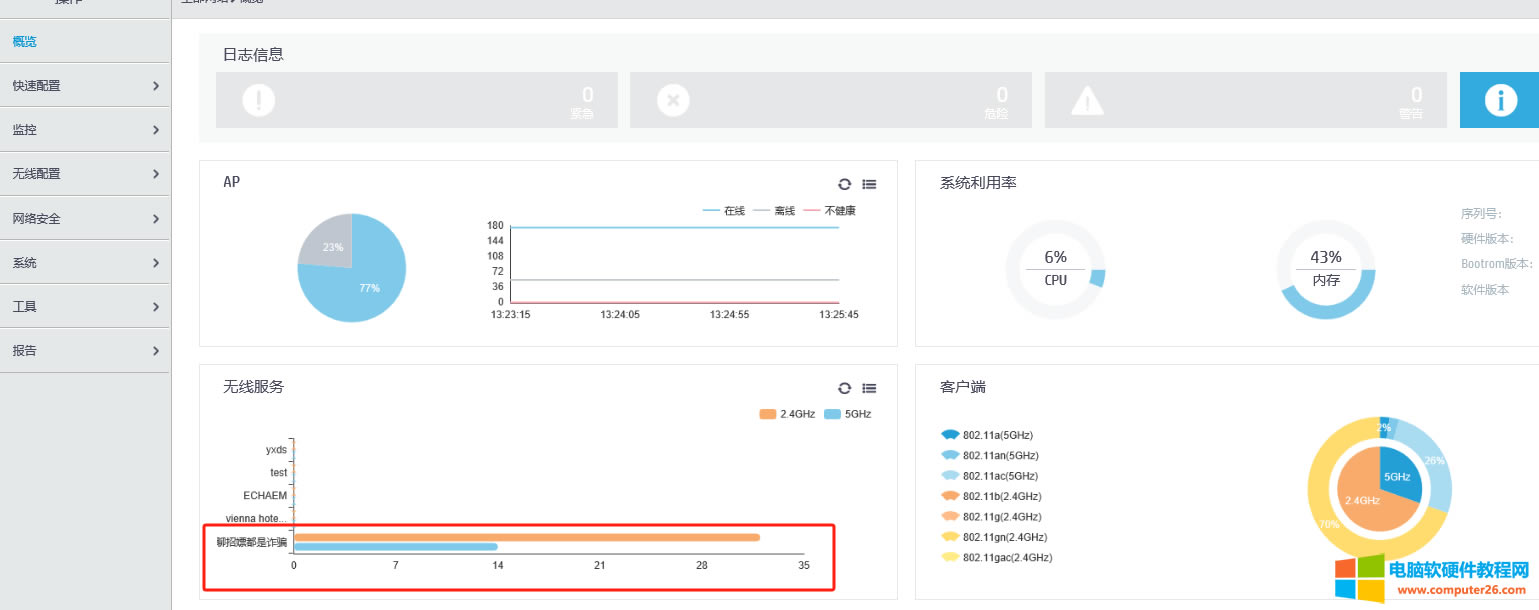
Task: Open the list view icon in AP panel
Action: [x=869, y=184]
